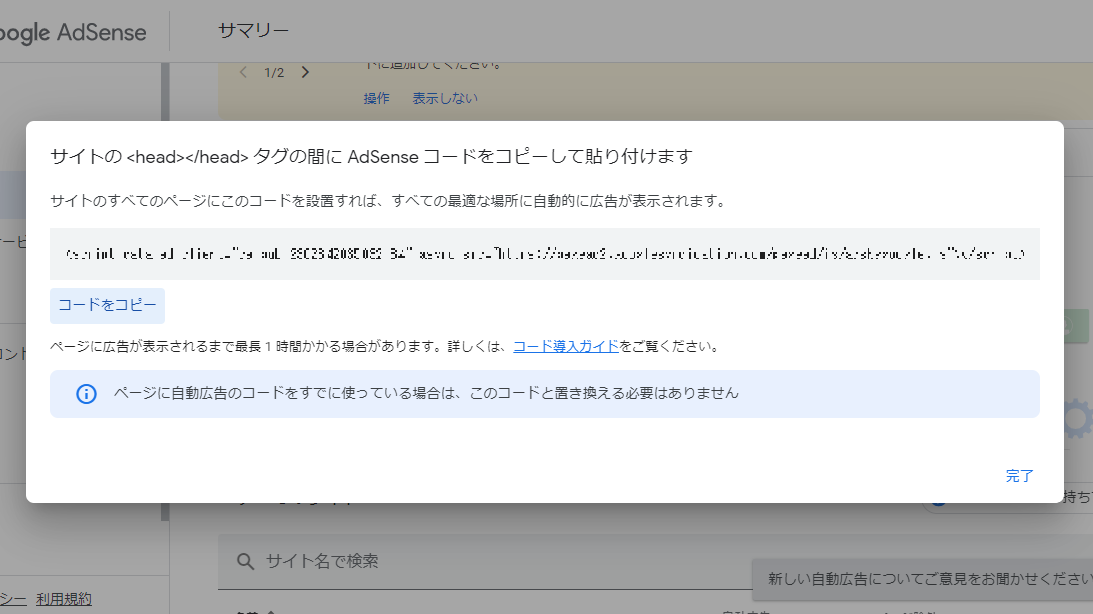Click the Google AdSense logo
Screen dimensions: 1093x614
click(72, 32)
